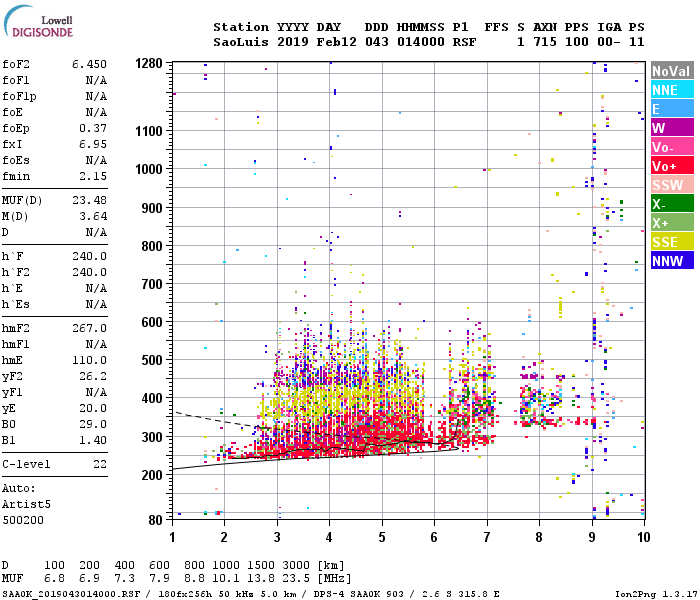Viewport: 700px width, 600px height.
Task: Click the 4 MHz x-axis tick label
Action: pos(329,537)
